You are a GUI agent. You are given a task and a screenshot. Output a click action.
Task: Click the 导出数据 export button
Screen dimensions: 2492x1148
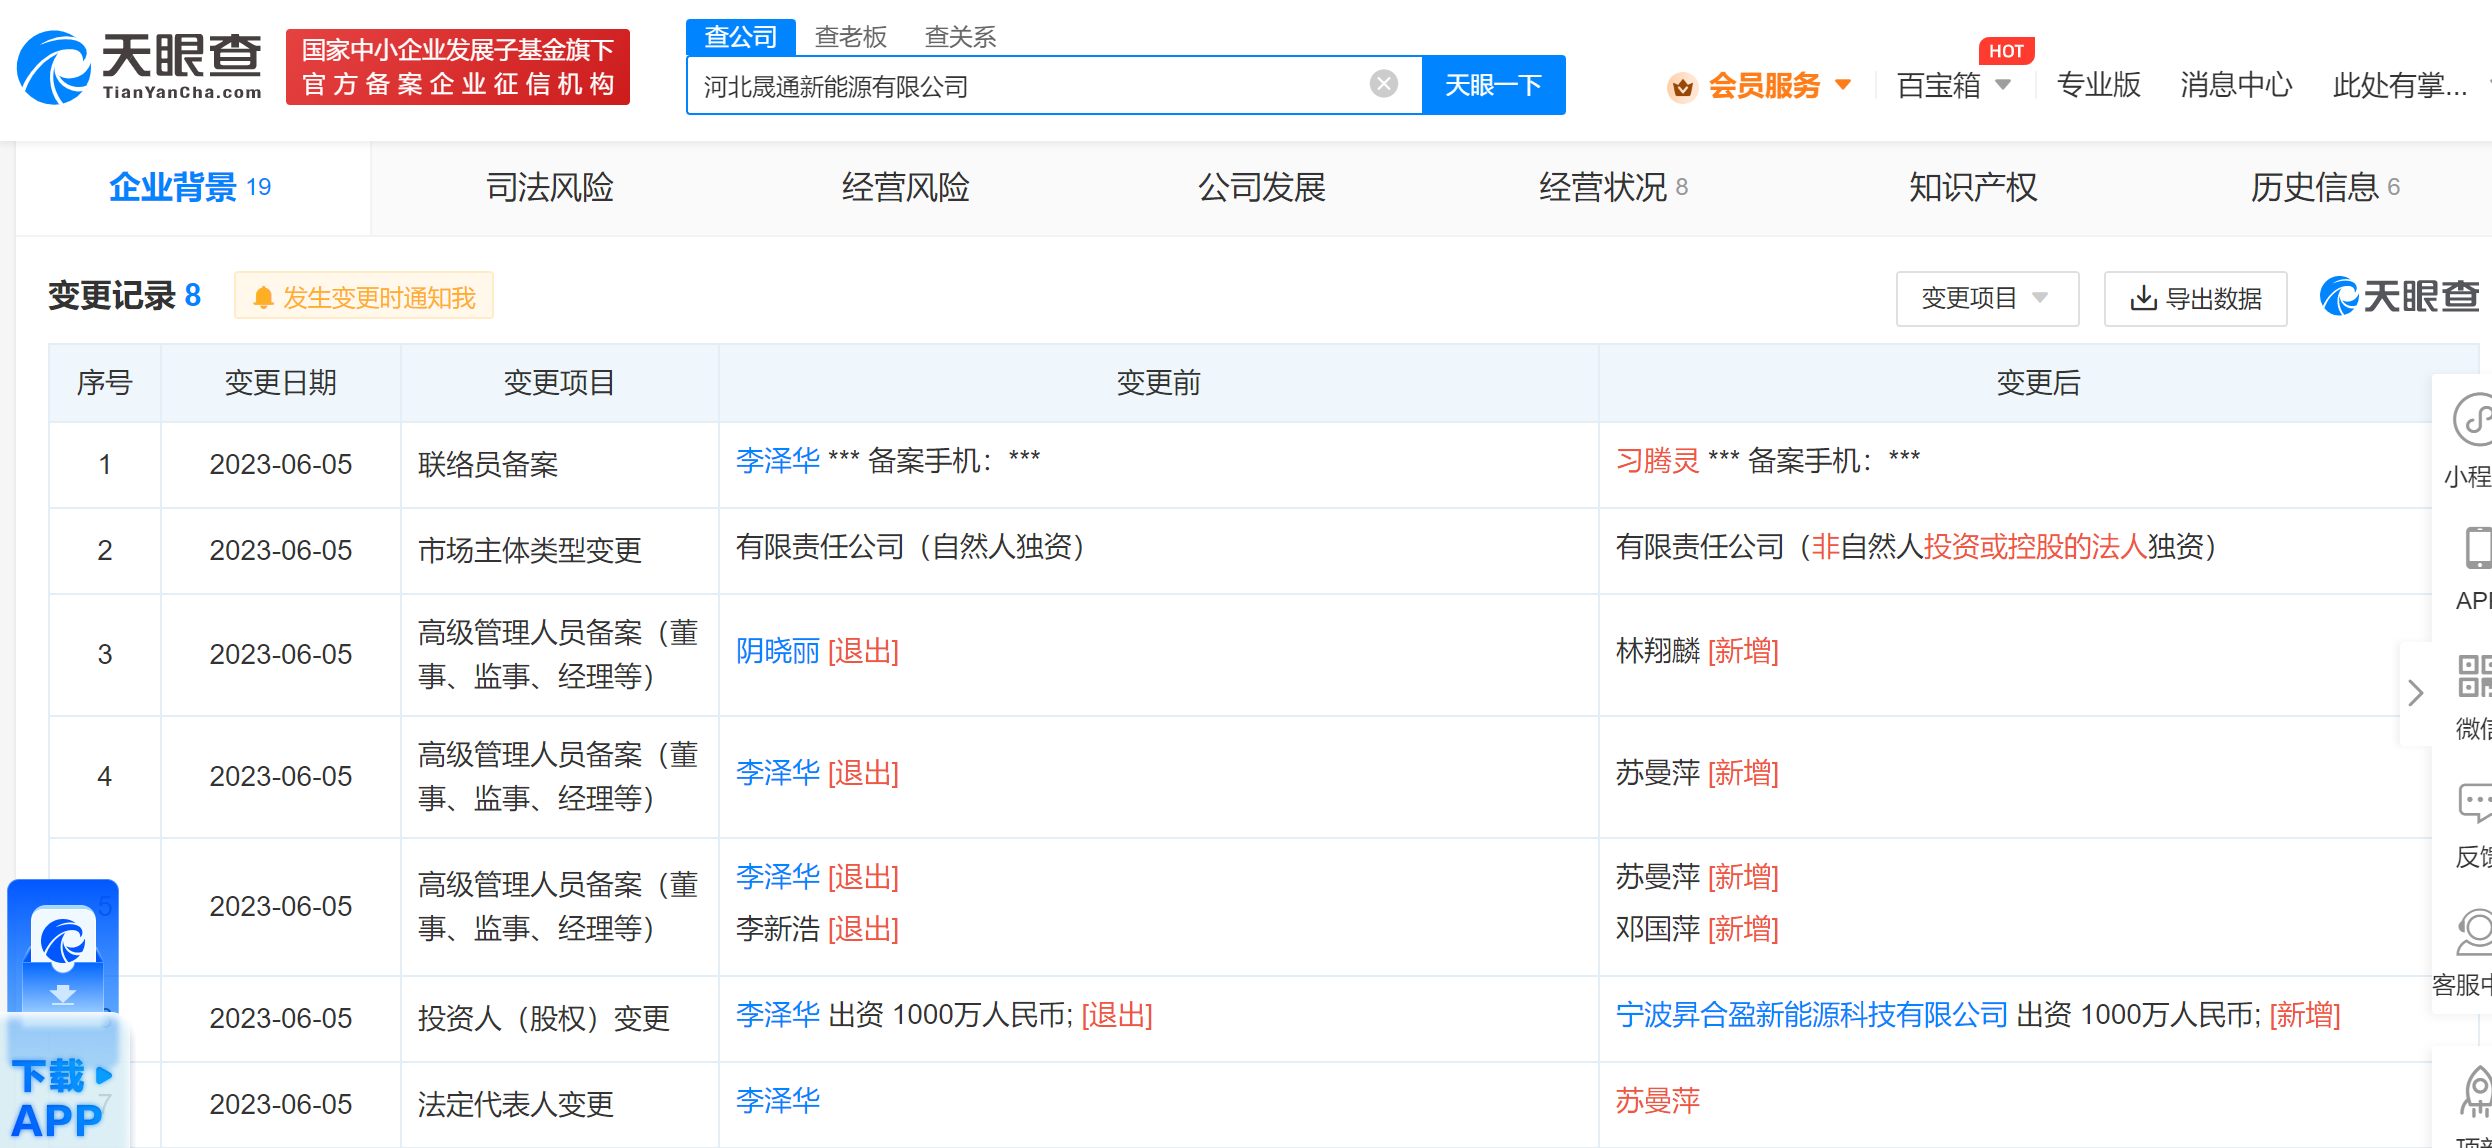coord(2195,298)
